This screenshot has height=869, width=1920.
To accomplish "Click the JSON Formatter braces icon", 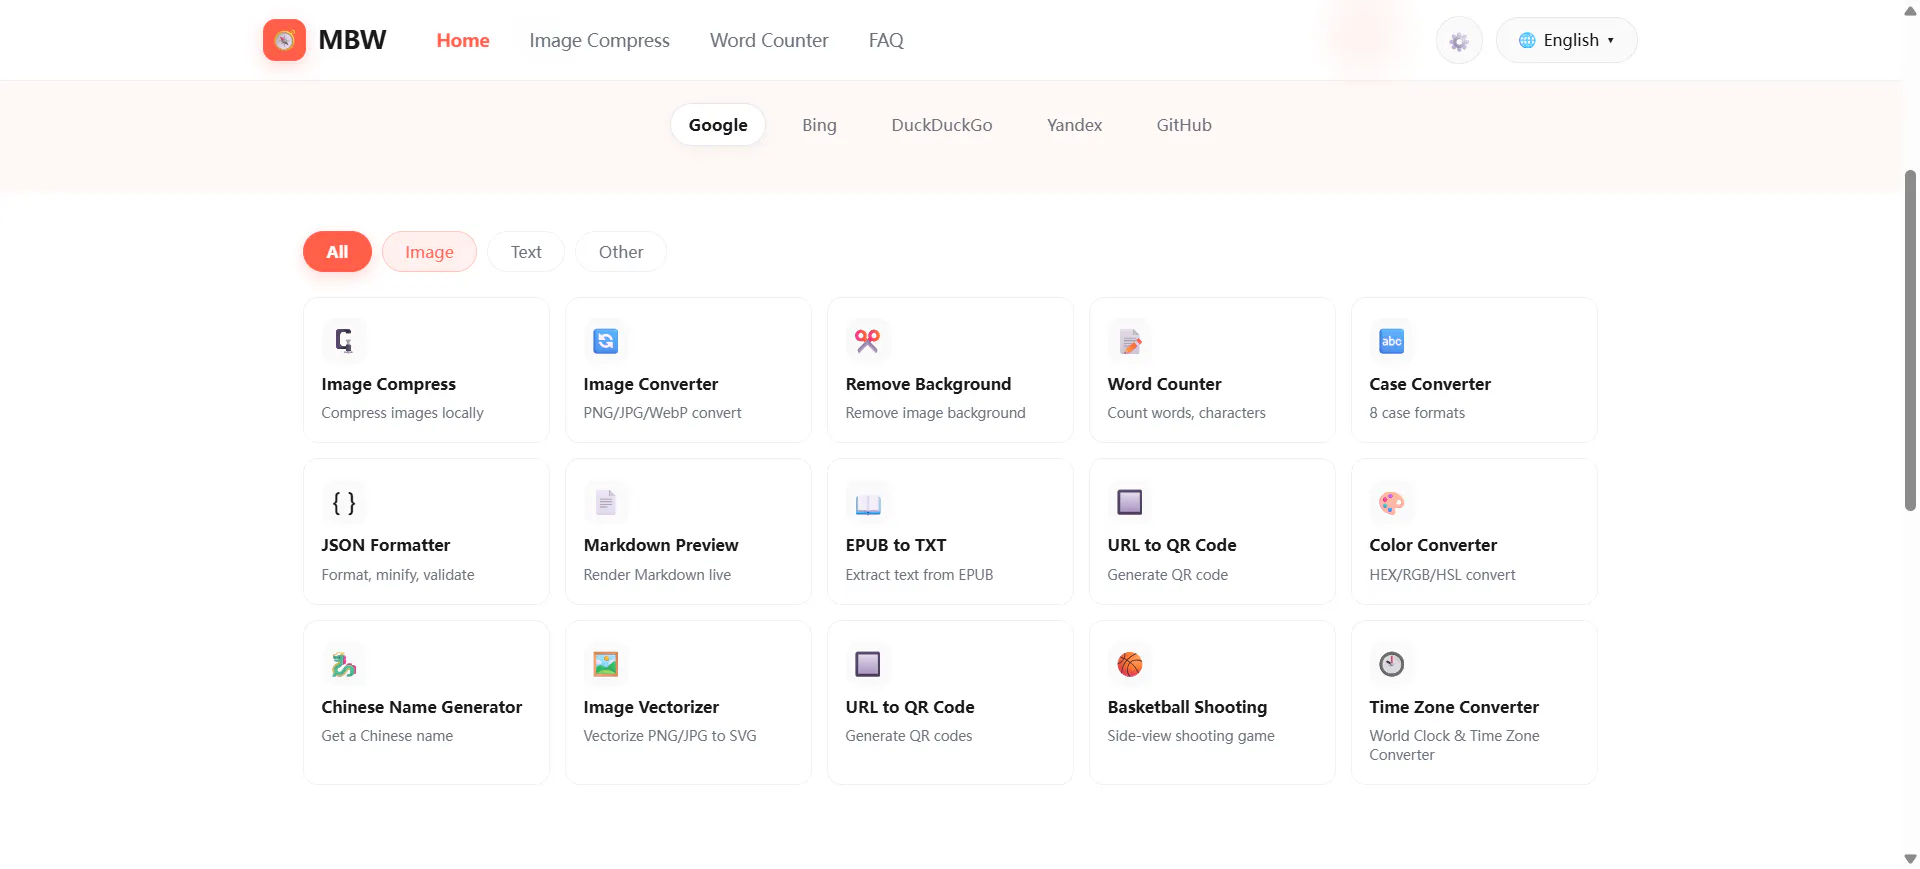I will tap(344, 502).
